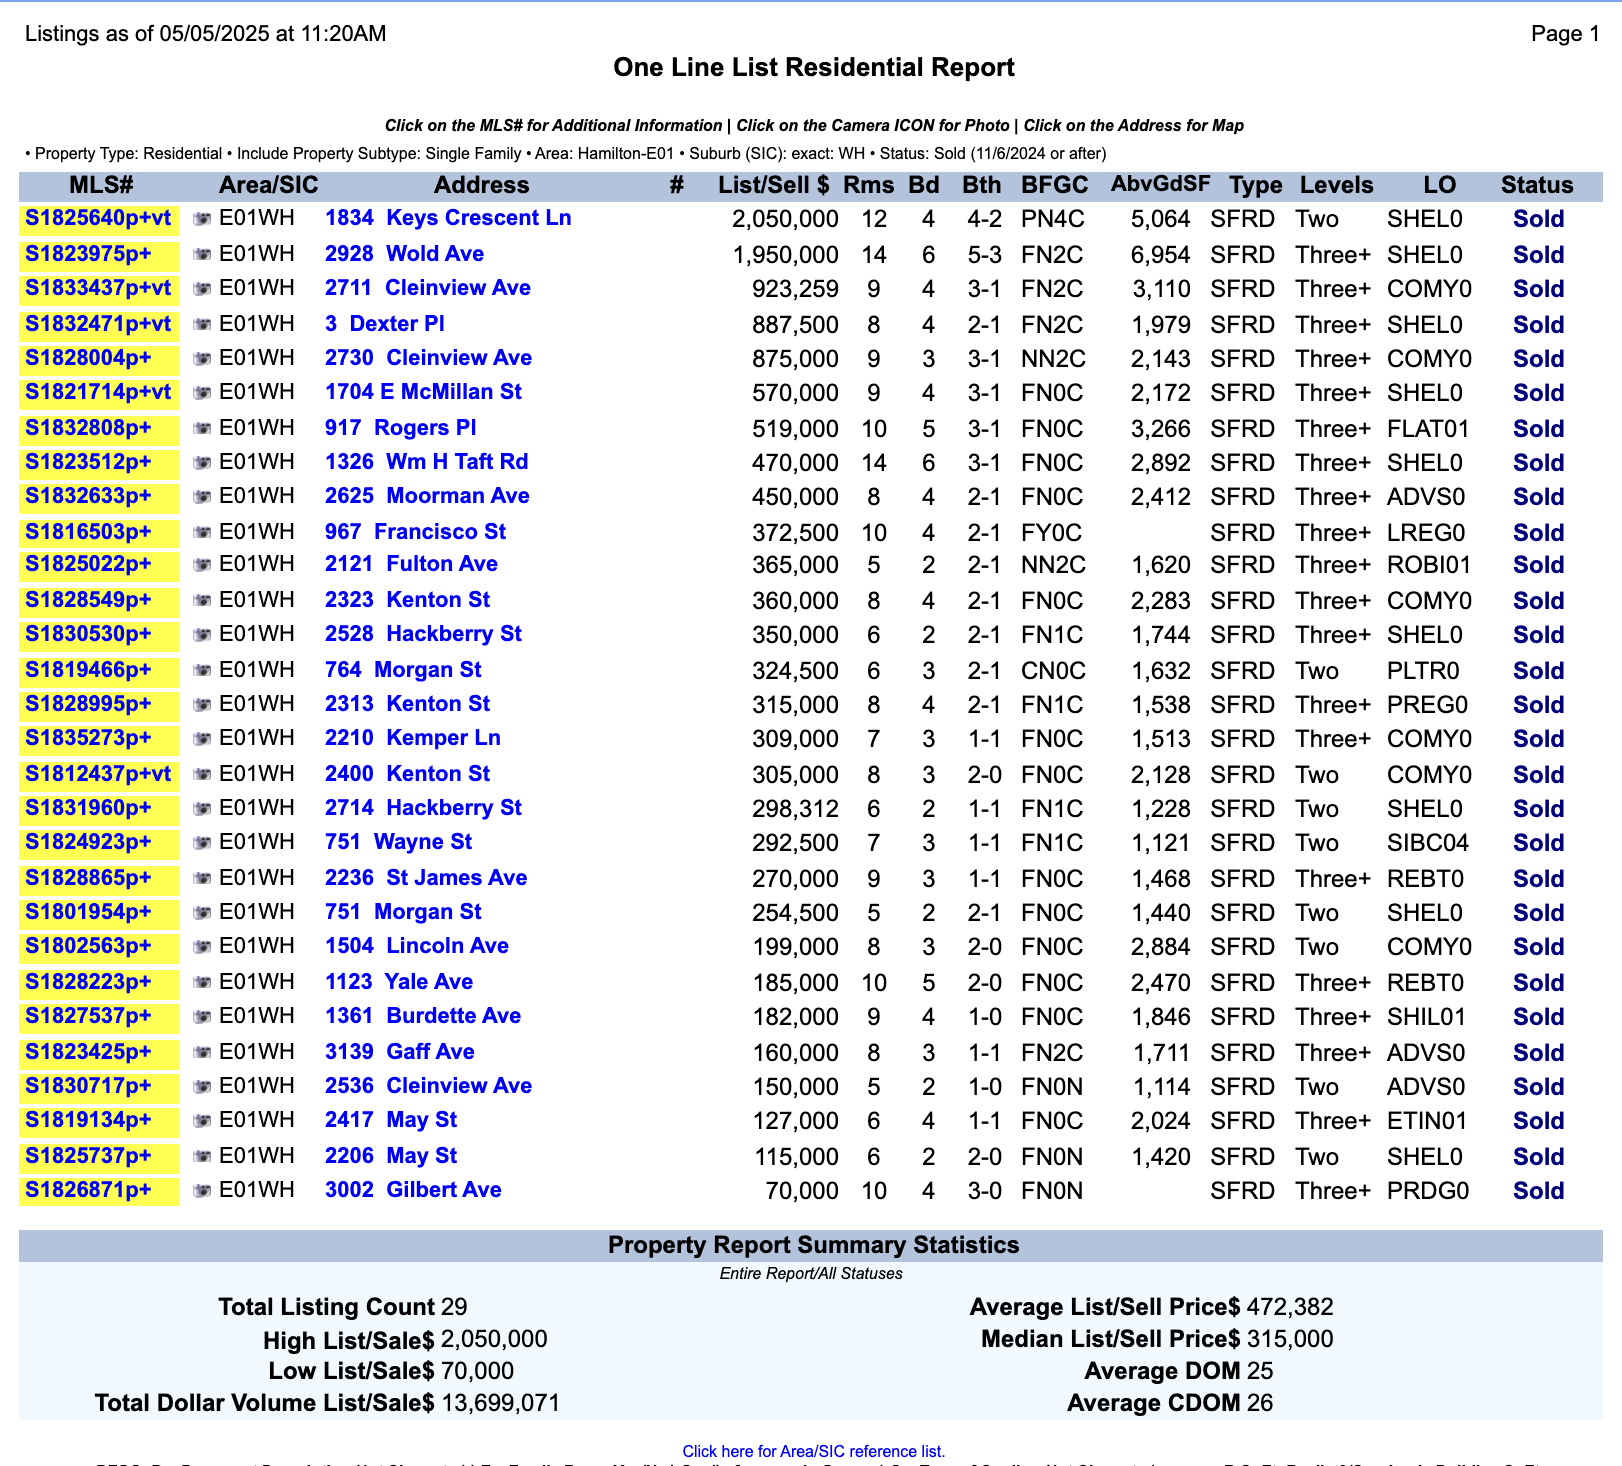Open map for 1834 Keys Crescent Ln
The height and width of the screenshot is (1466, 1622).
click(448, 218)
